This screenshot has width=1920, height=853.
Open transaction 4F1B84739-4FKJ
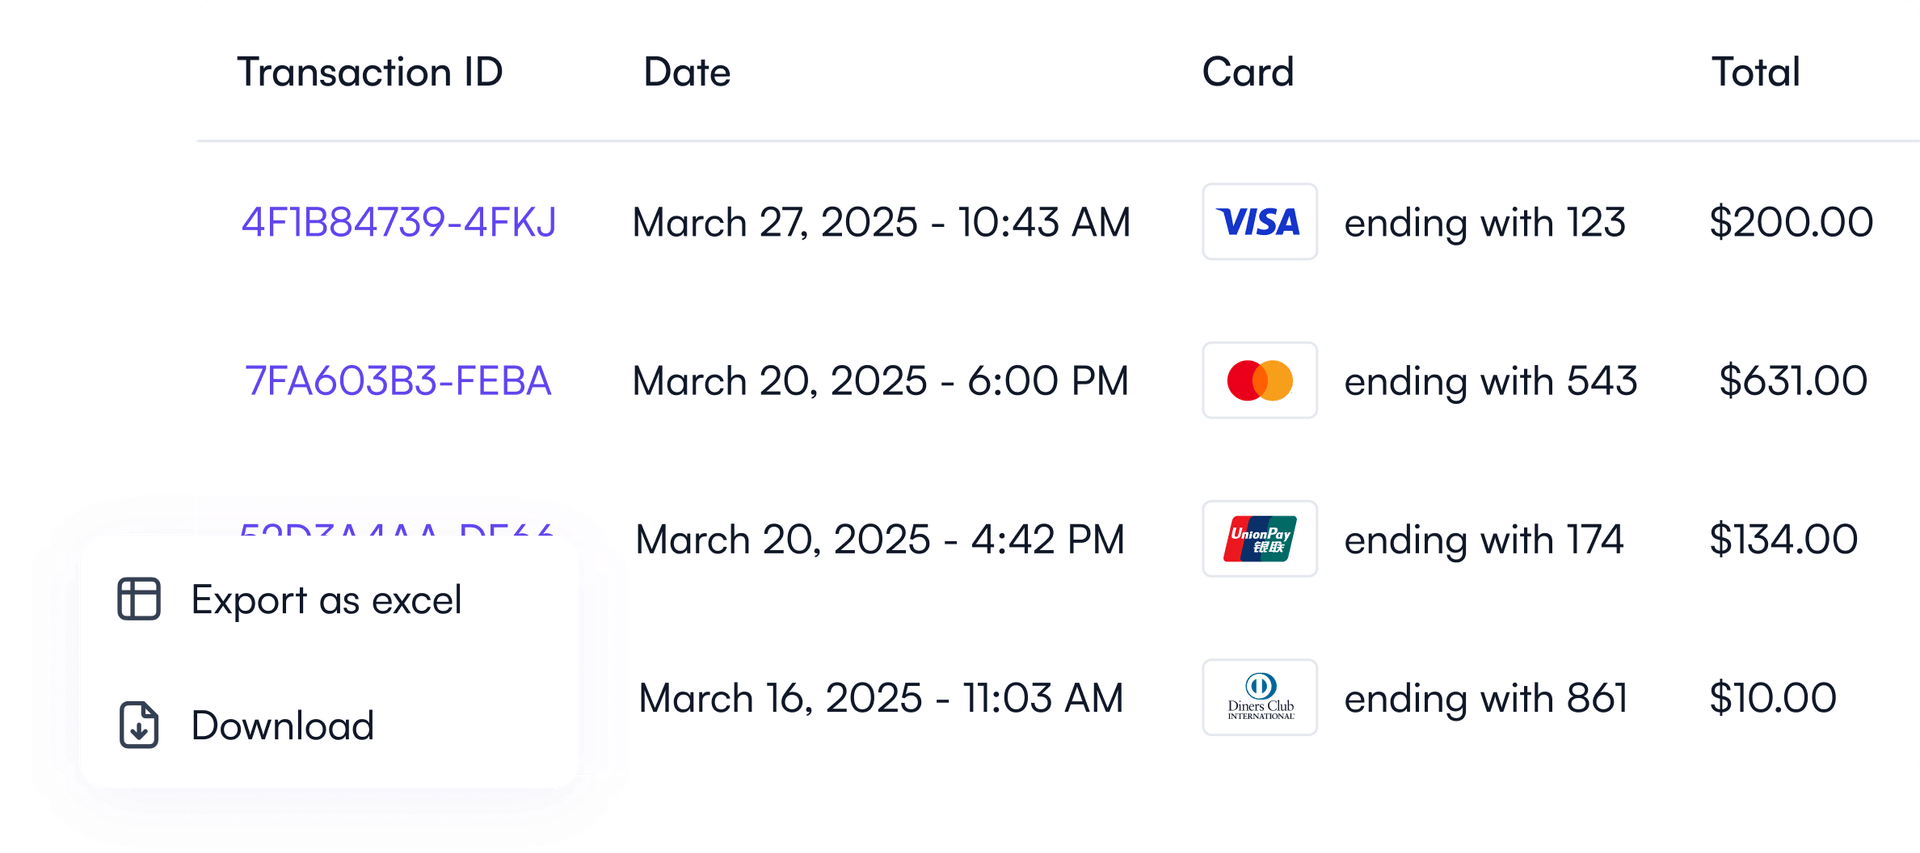point(399,222)
